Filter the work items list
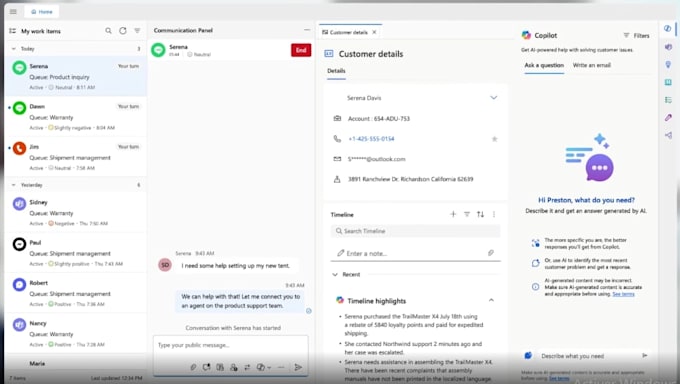 pos(137,31)
